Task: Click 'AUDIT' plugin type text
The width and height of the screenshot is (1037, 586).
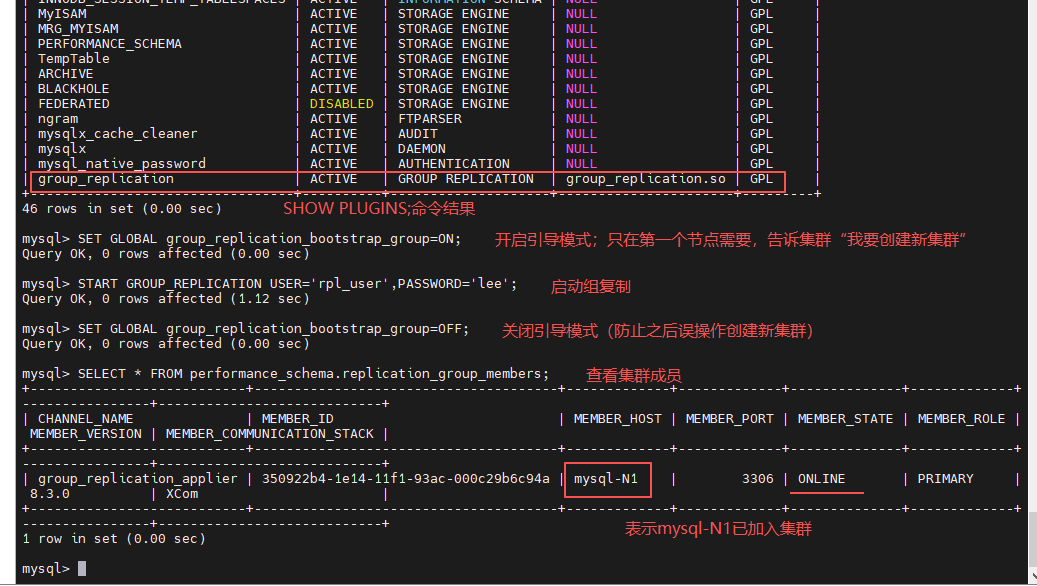Action: tap(417, 134)
